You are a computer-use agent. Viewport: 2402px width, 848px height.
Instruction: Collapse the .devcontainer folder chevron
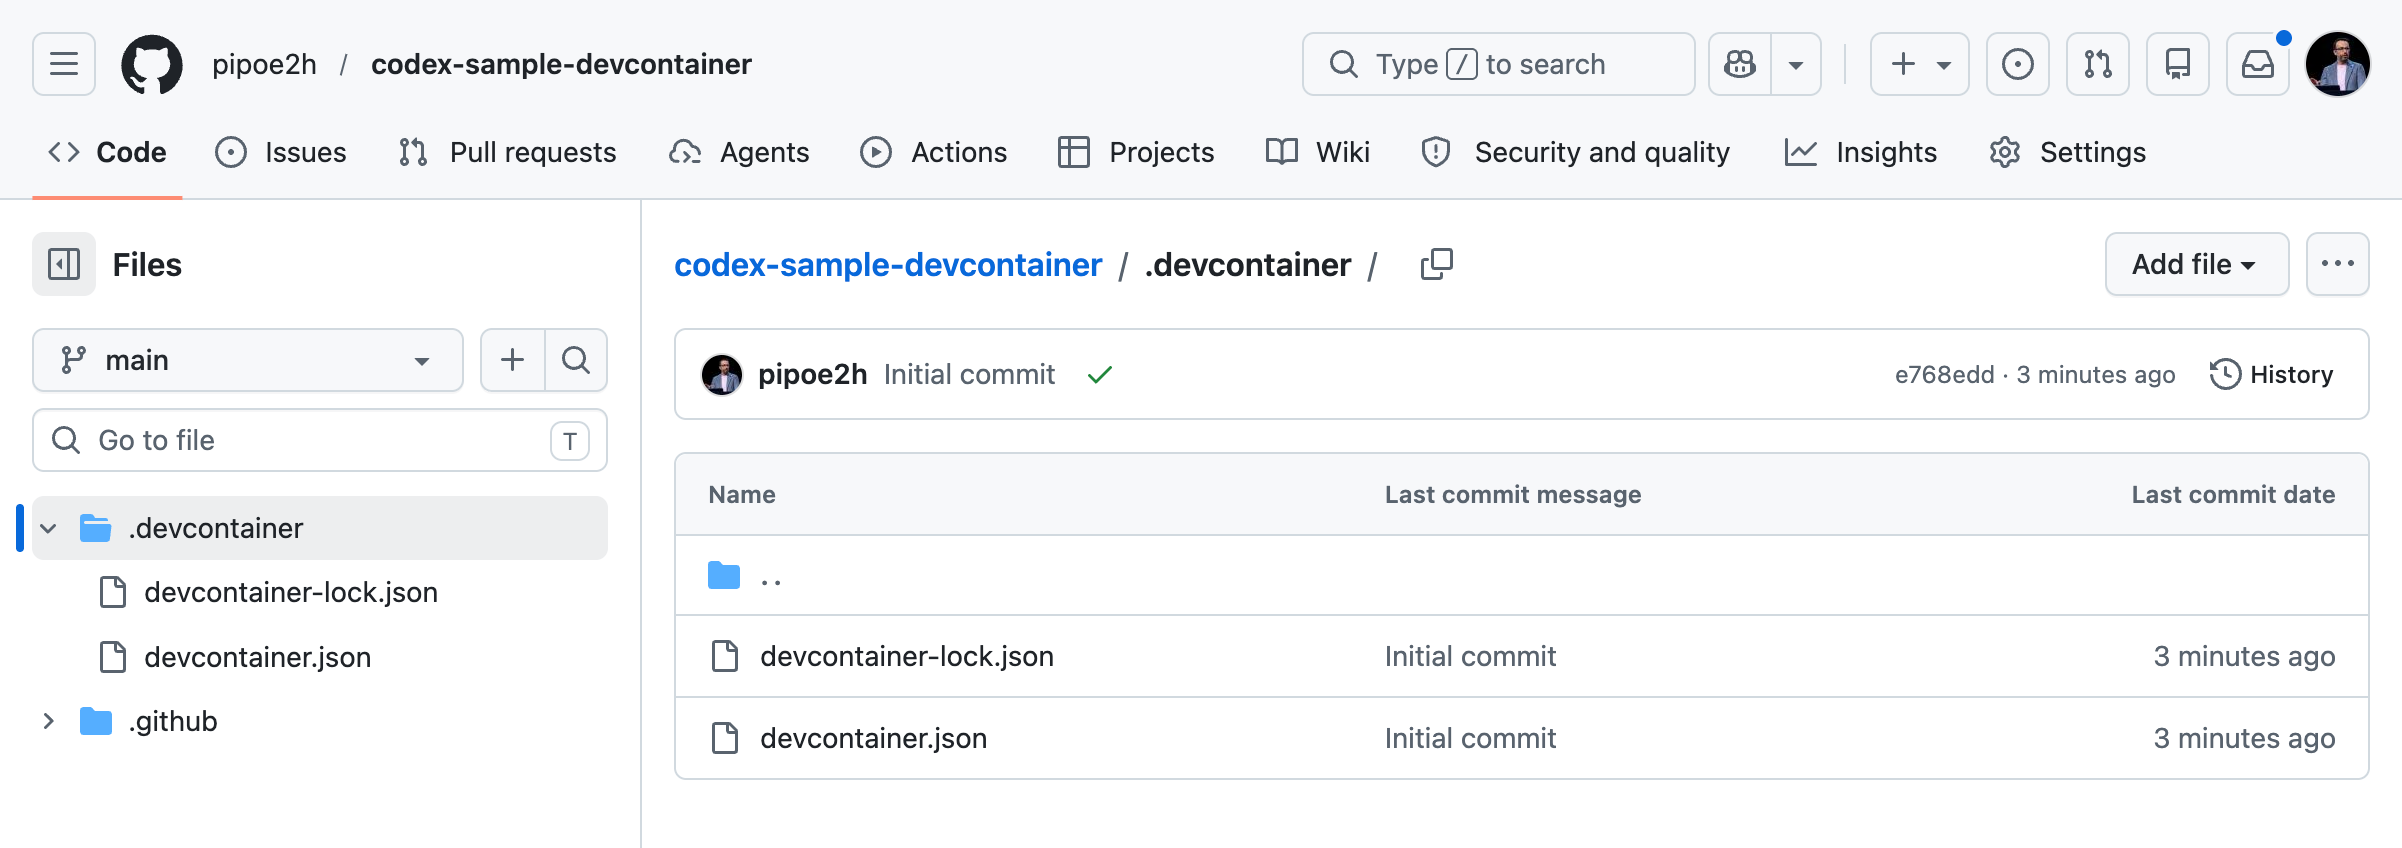(x=48, y=528)
